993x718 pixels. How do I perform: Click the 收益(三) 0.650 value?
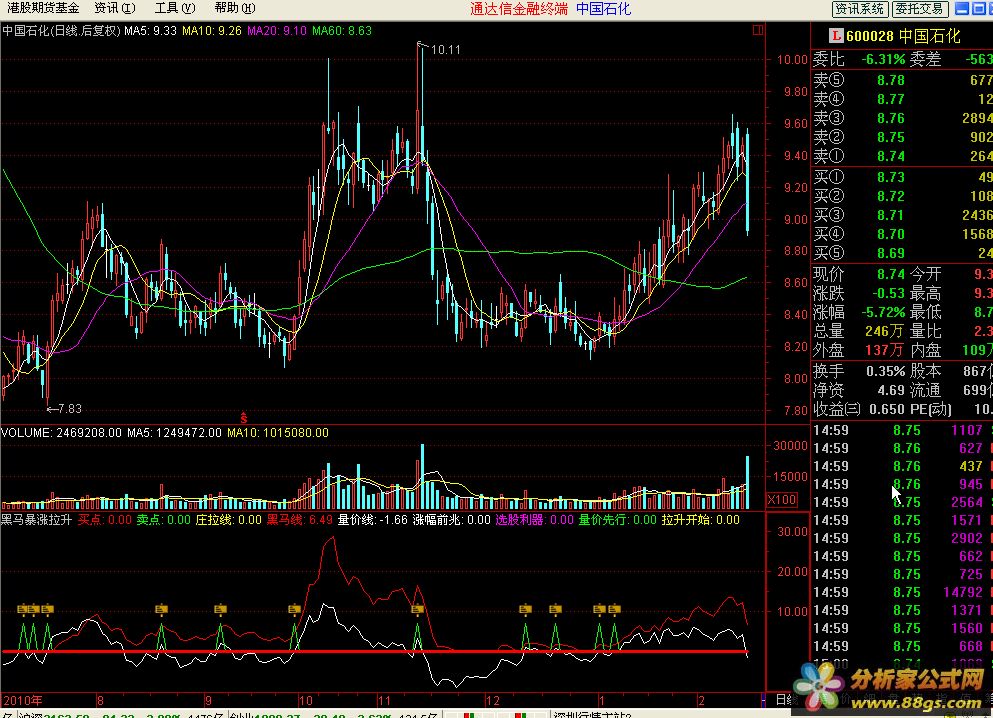click(887, 409)
